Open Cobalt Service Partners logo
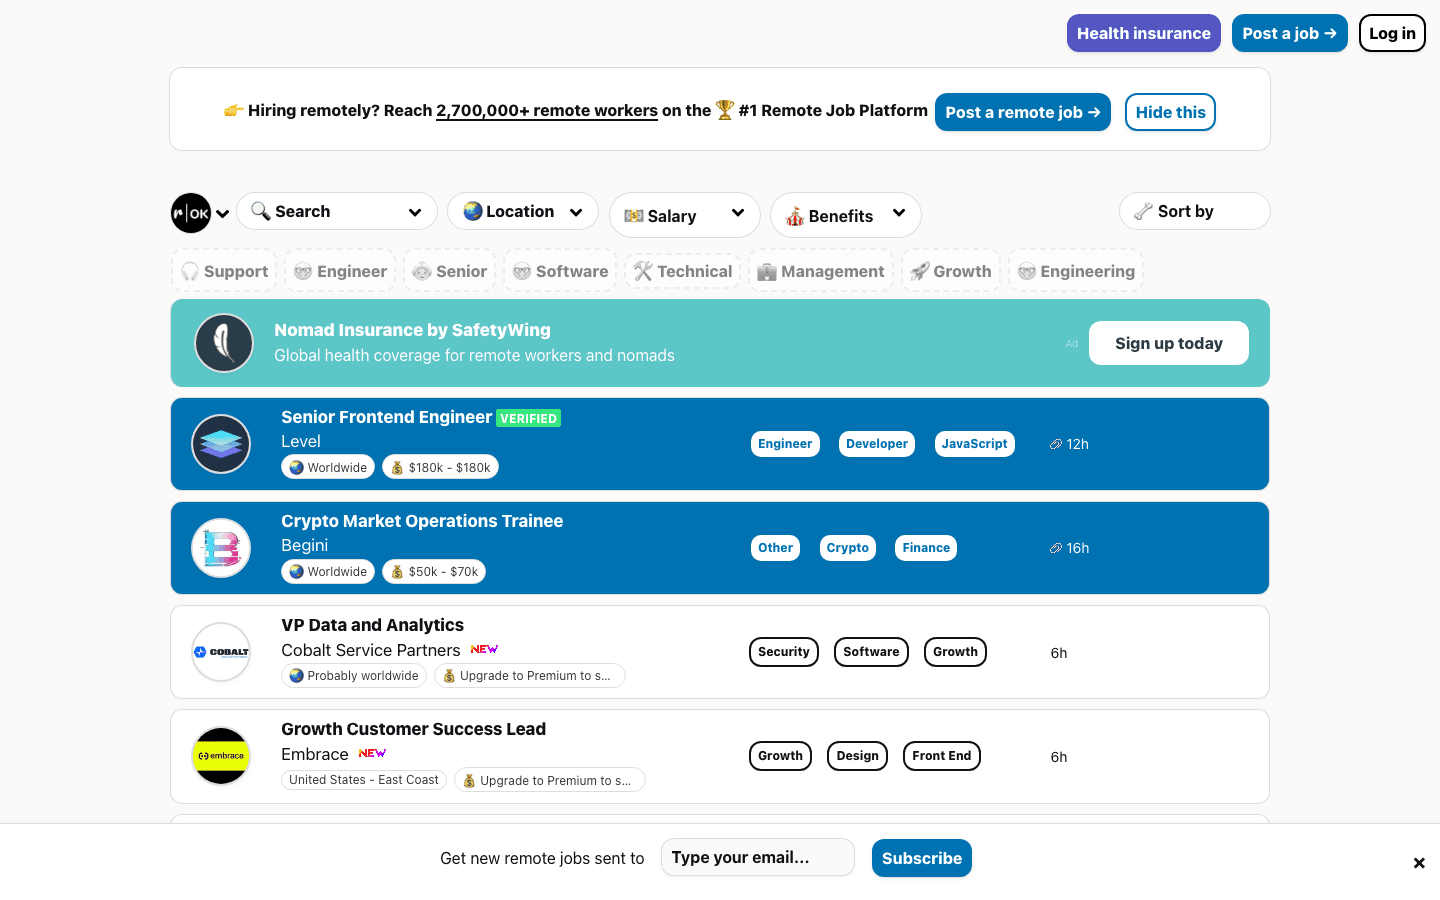This screenshot has width=1440, height=900. click(221, 652)
